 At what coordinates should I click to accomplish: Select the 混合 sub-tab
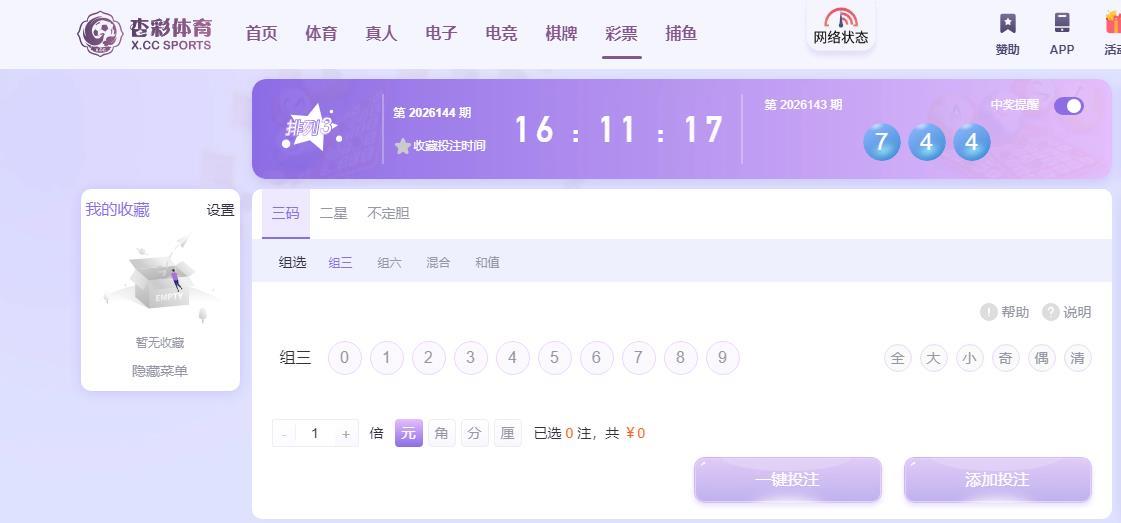click(438, 263)
